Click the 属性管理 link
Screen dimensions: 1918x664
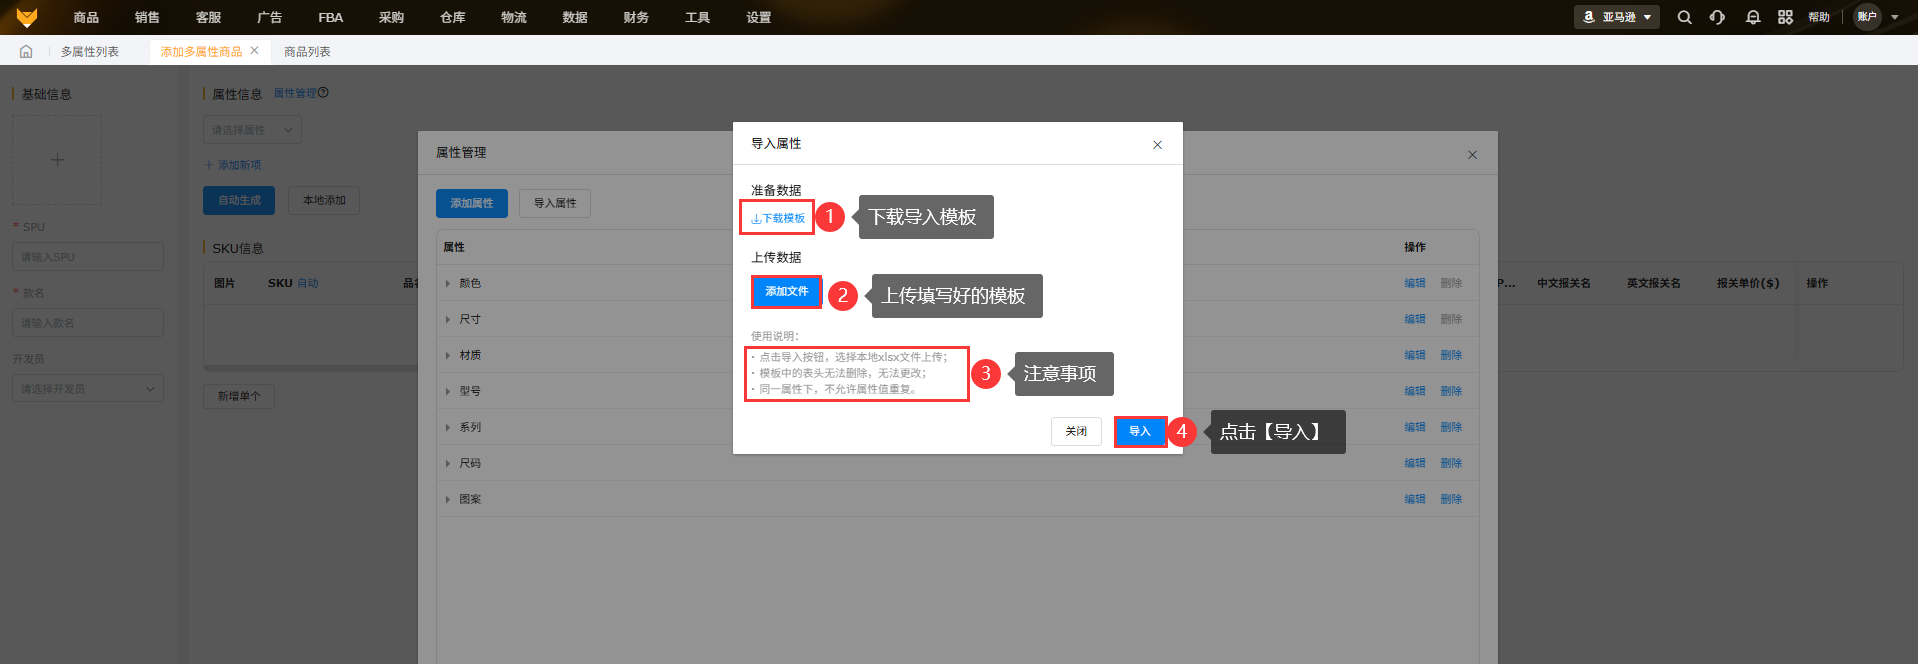tap(295, 93)
